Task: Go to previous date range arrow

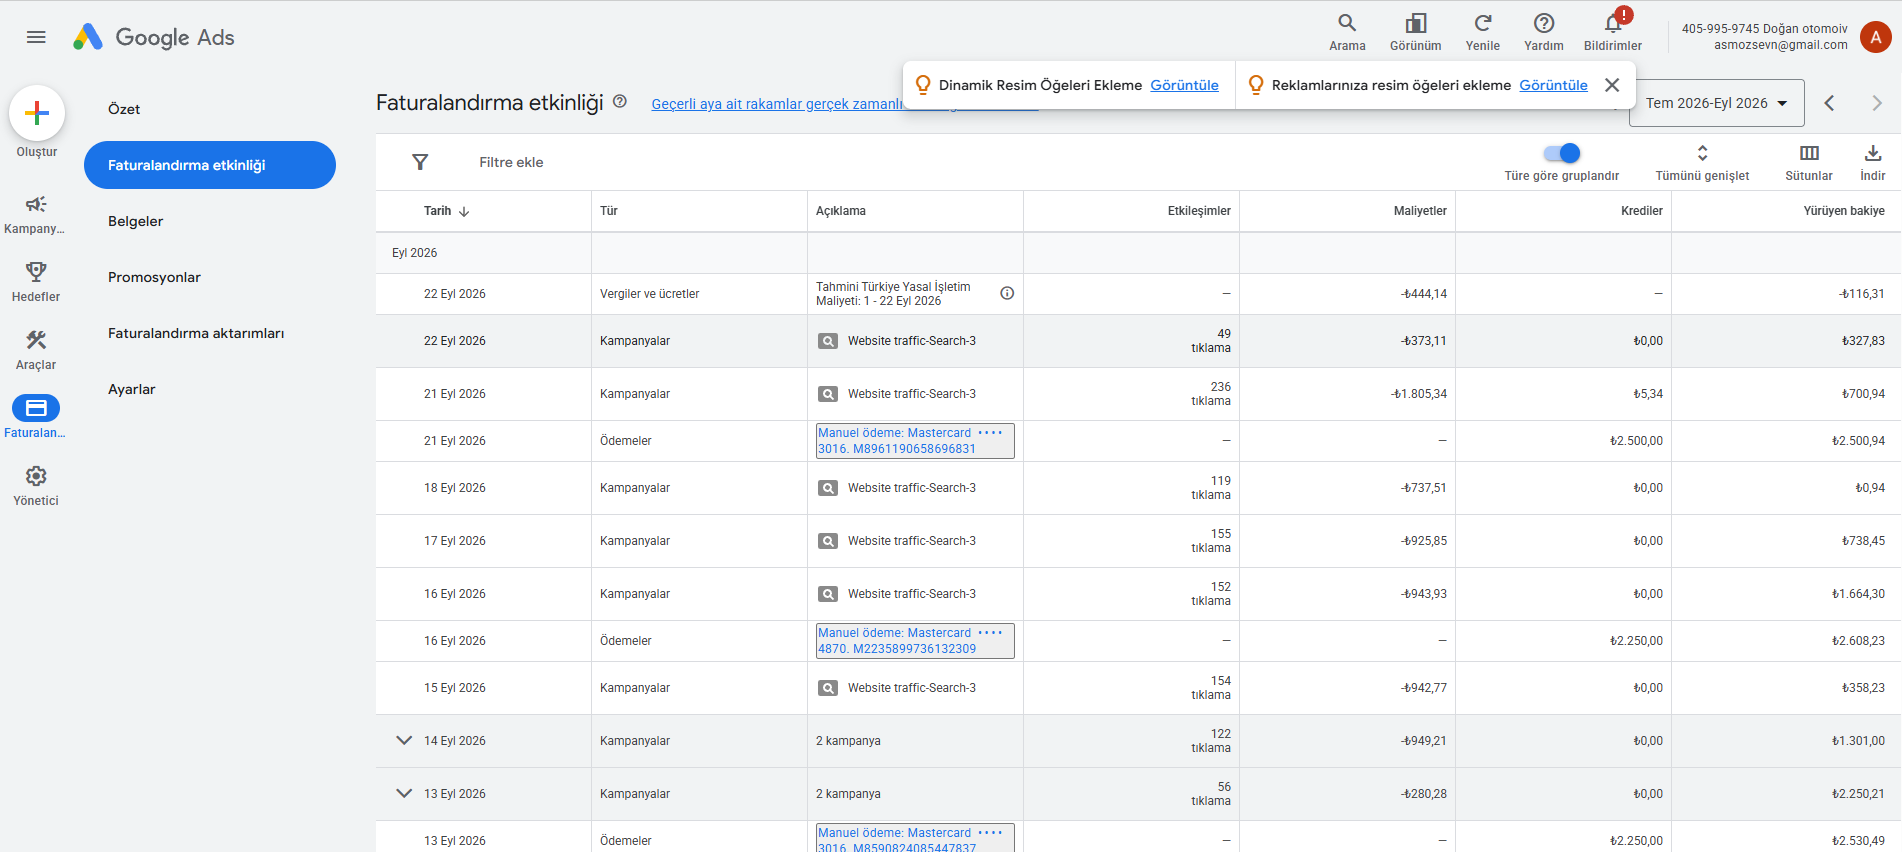Action: (1829, 103)
